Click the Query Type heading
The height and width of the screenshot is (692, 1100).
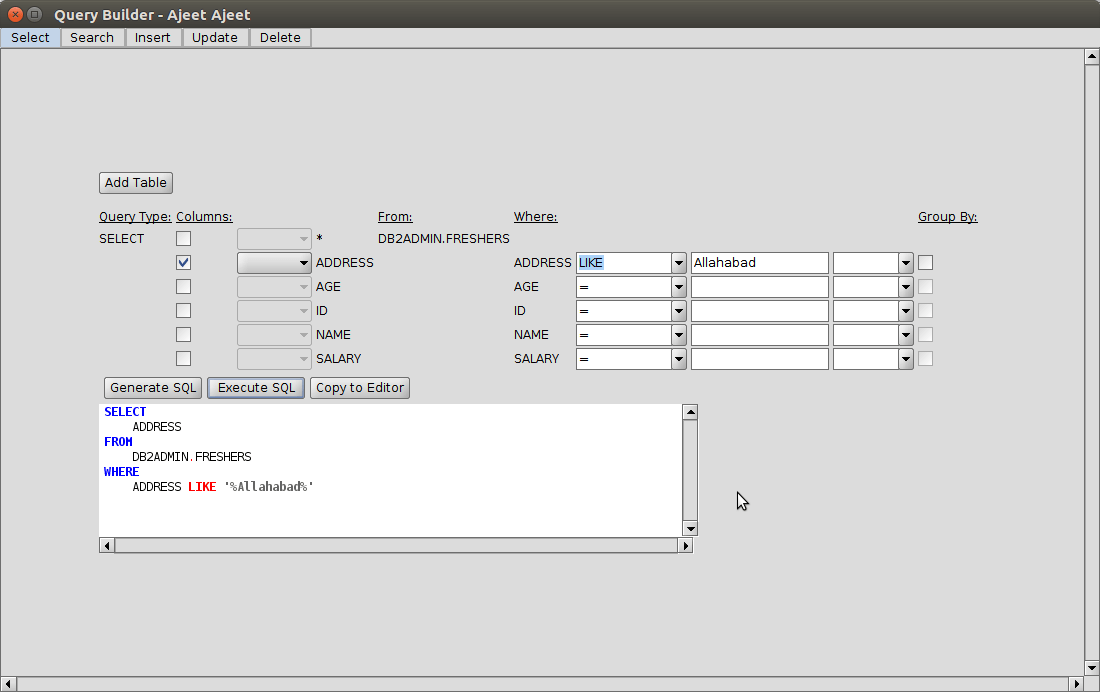click(x=135, y=217)
